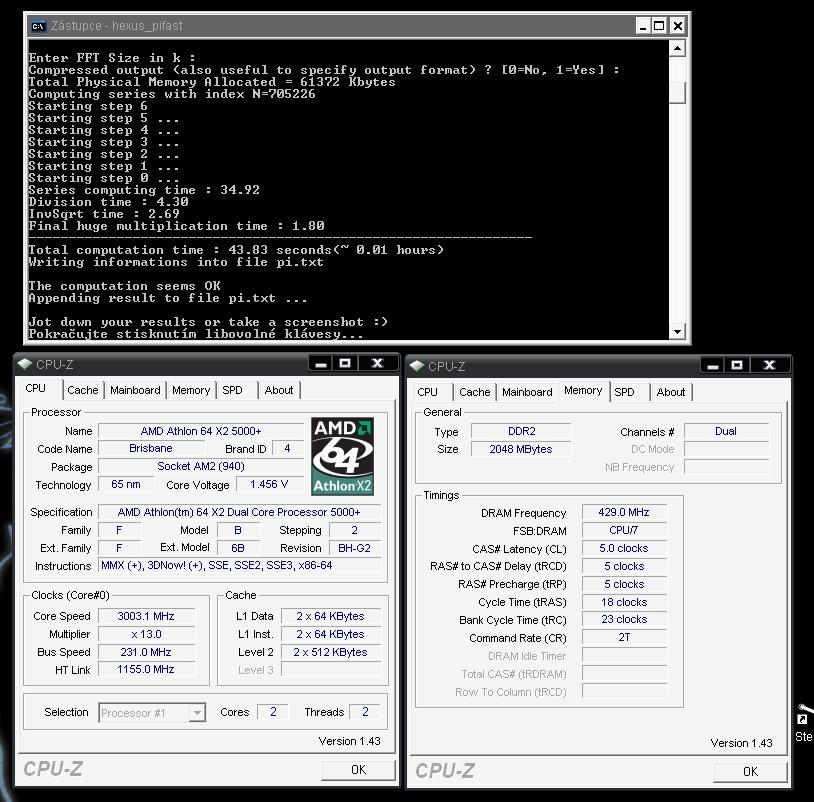Click the AMD Athlon 64 X2 logo image

pos(342,456)
